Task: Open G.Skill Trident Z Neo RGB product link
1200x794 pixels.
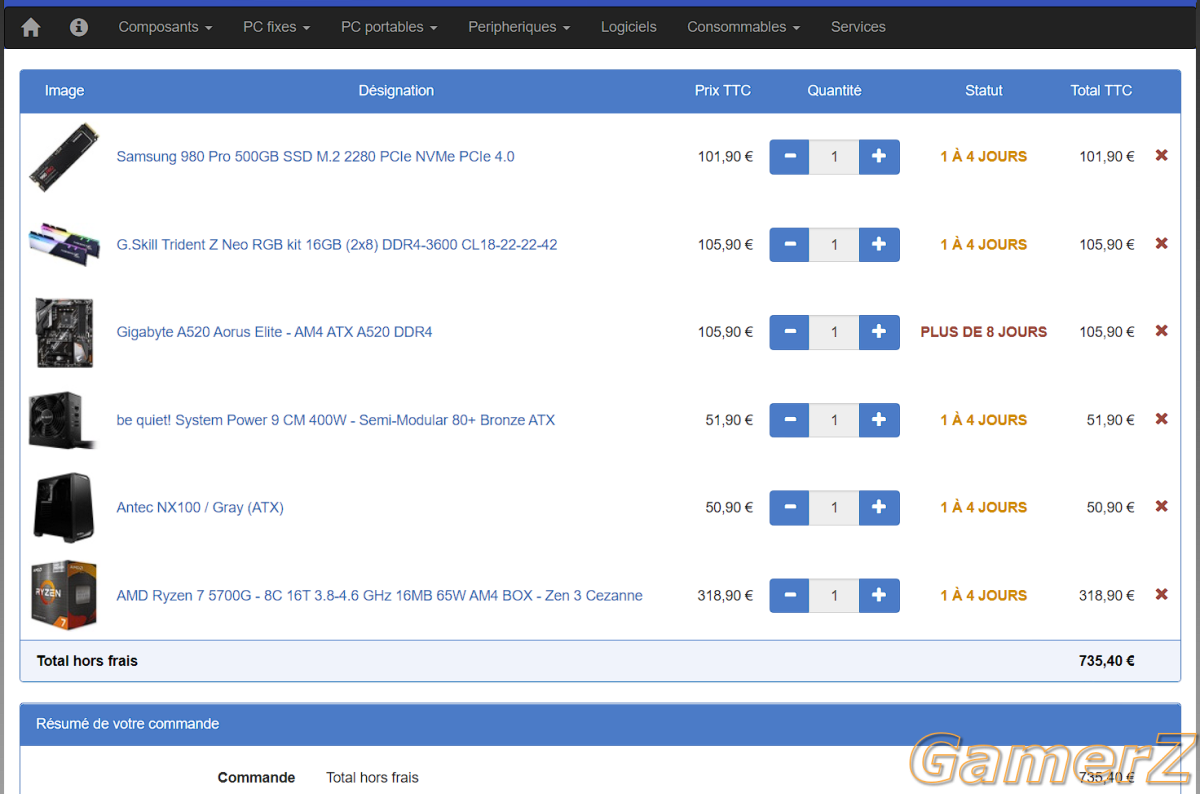Action: pos(337,244)
